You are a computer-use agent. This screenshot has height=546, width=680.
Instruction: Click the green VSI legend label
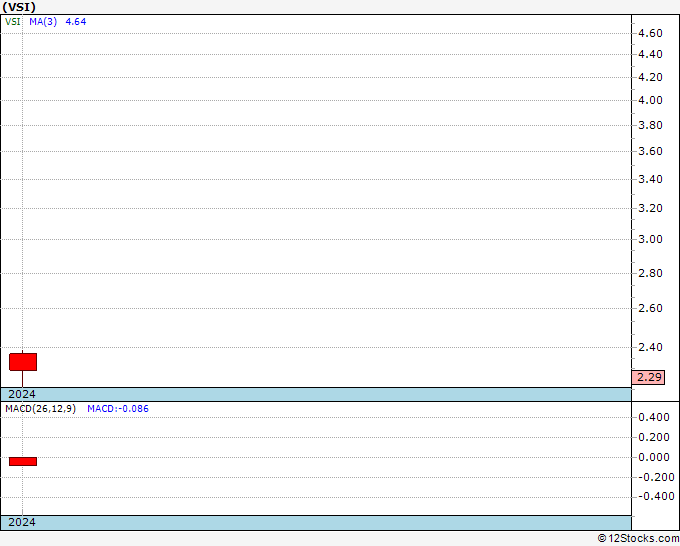pos(12,22)
